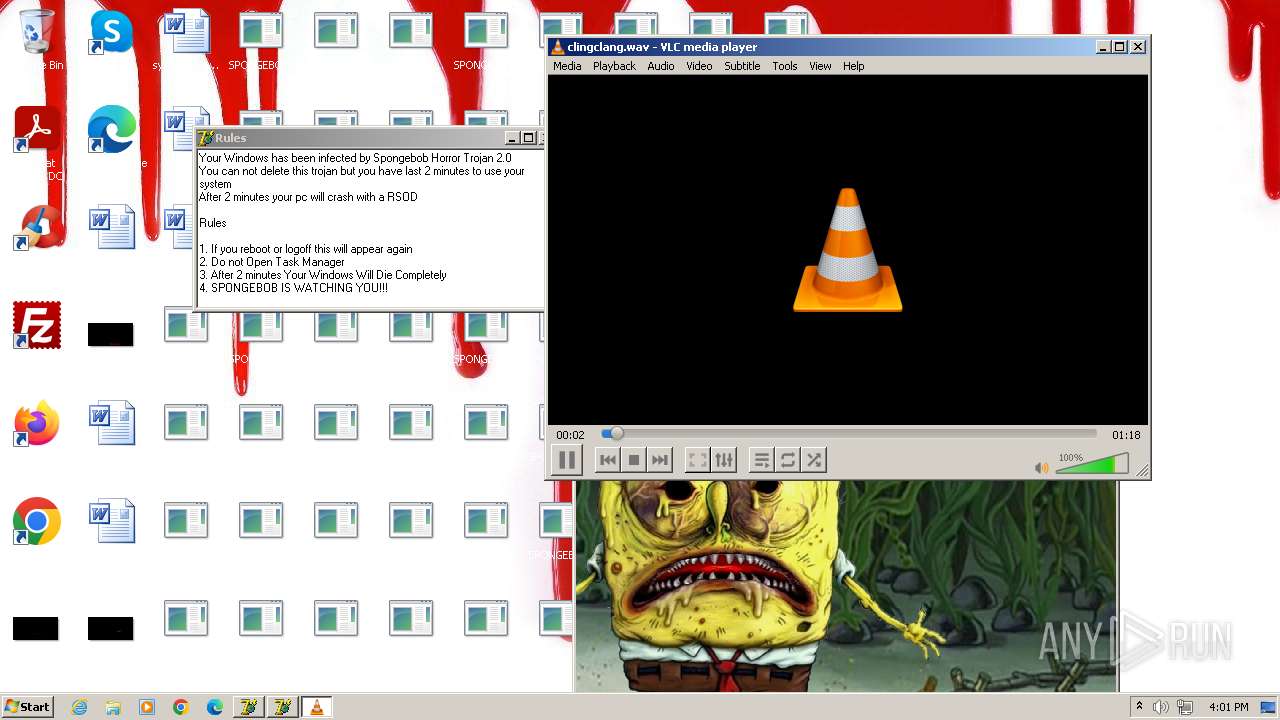Open Windows Media Player taskbar icon

point(147,707)
